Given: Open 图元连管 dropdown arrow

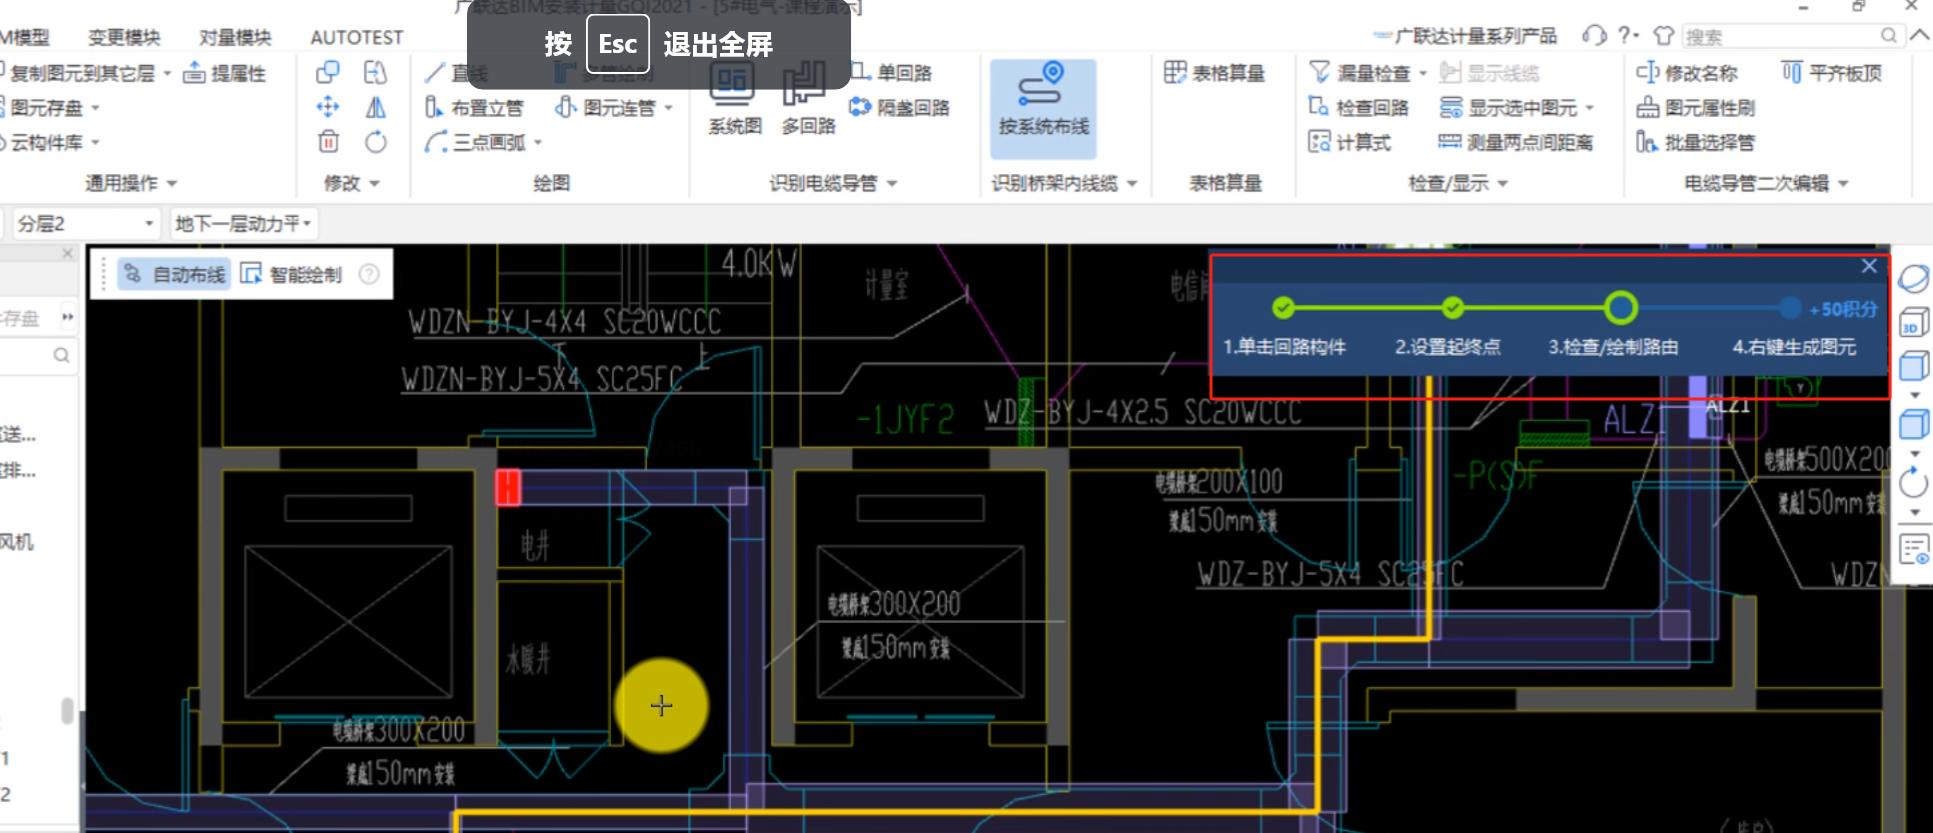Looking at the screenshot, I should (x=668, y=108).
